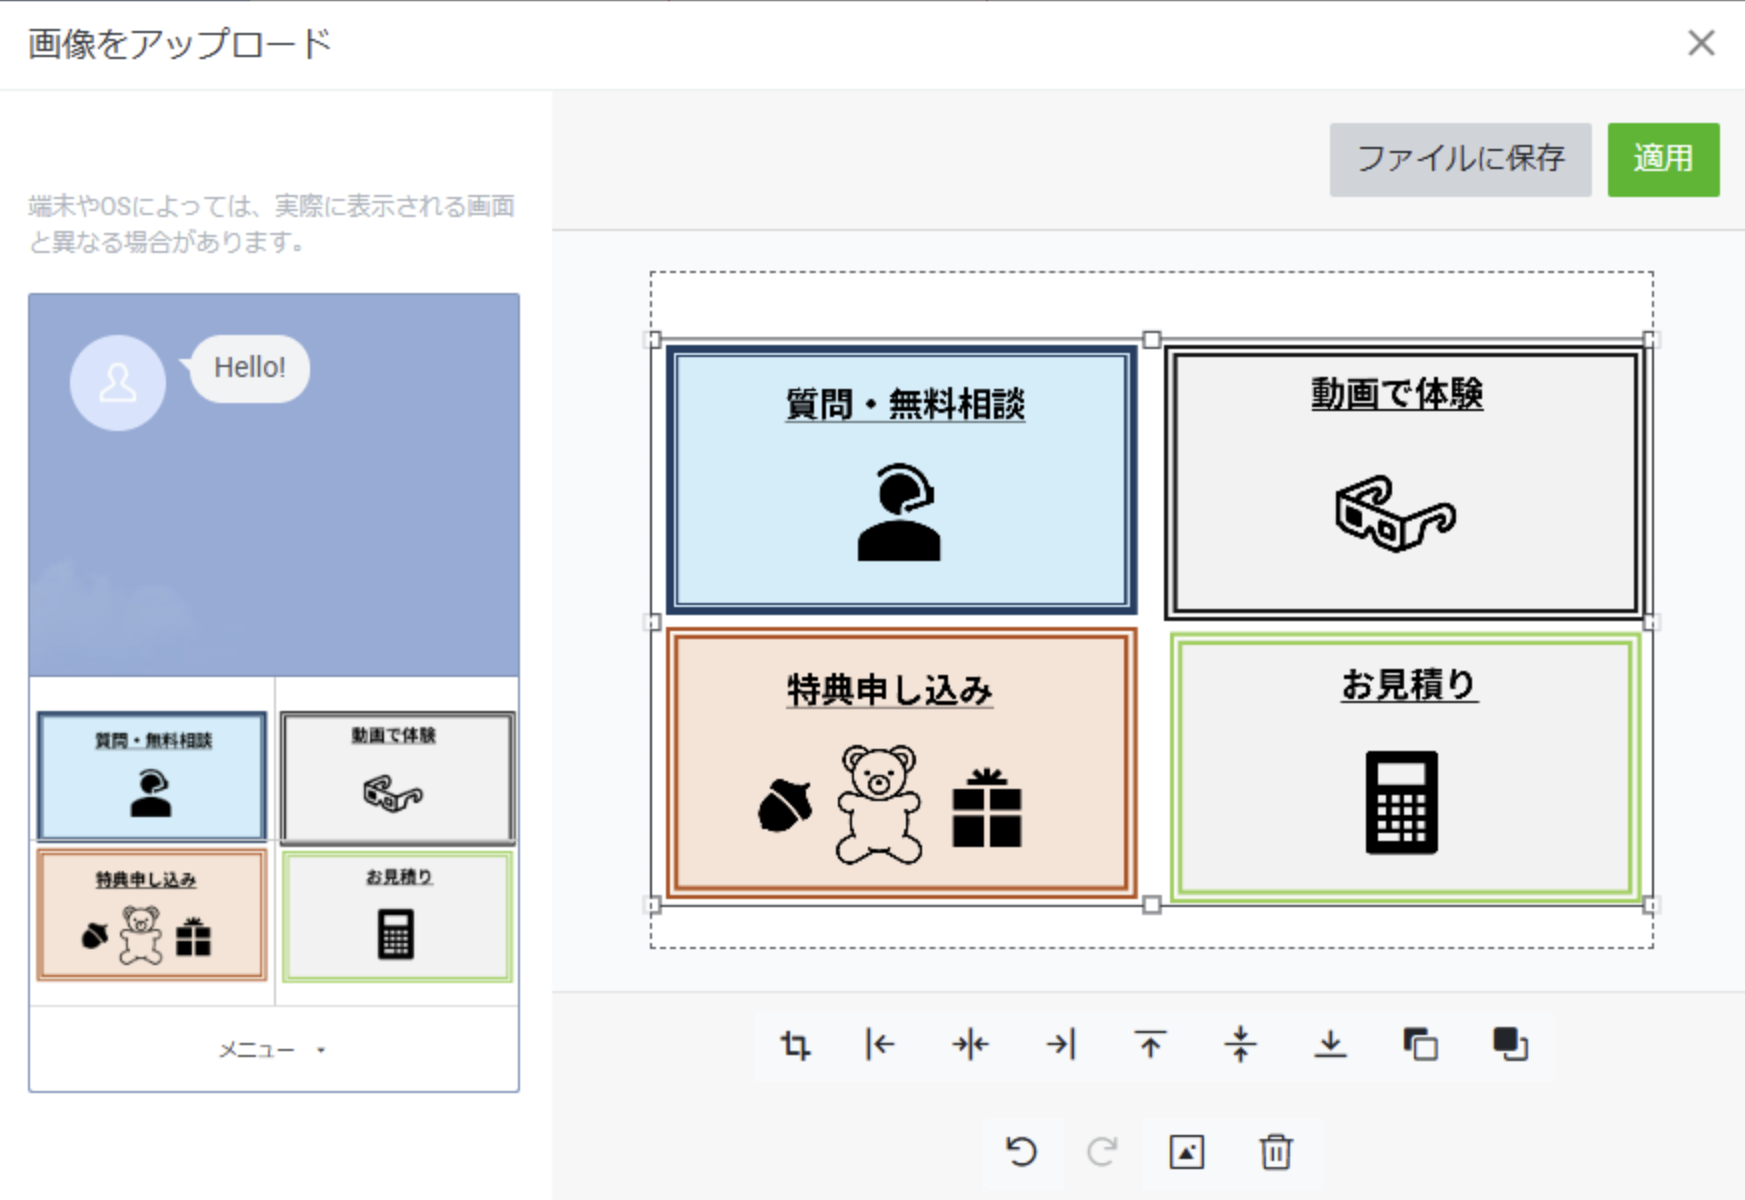The image size is (1745, 1200).
Task: Center image vertically
Action: [x=1240, y=1045]
